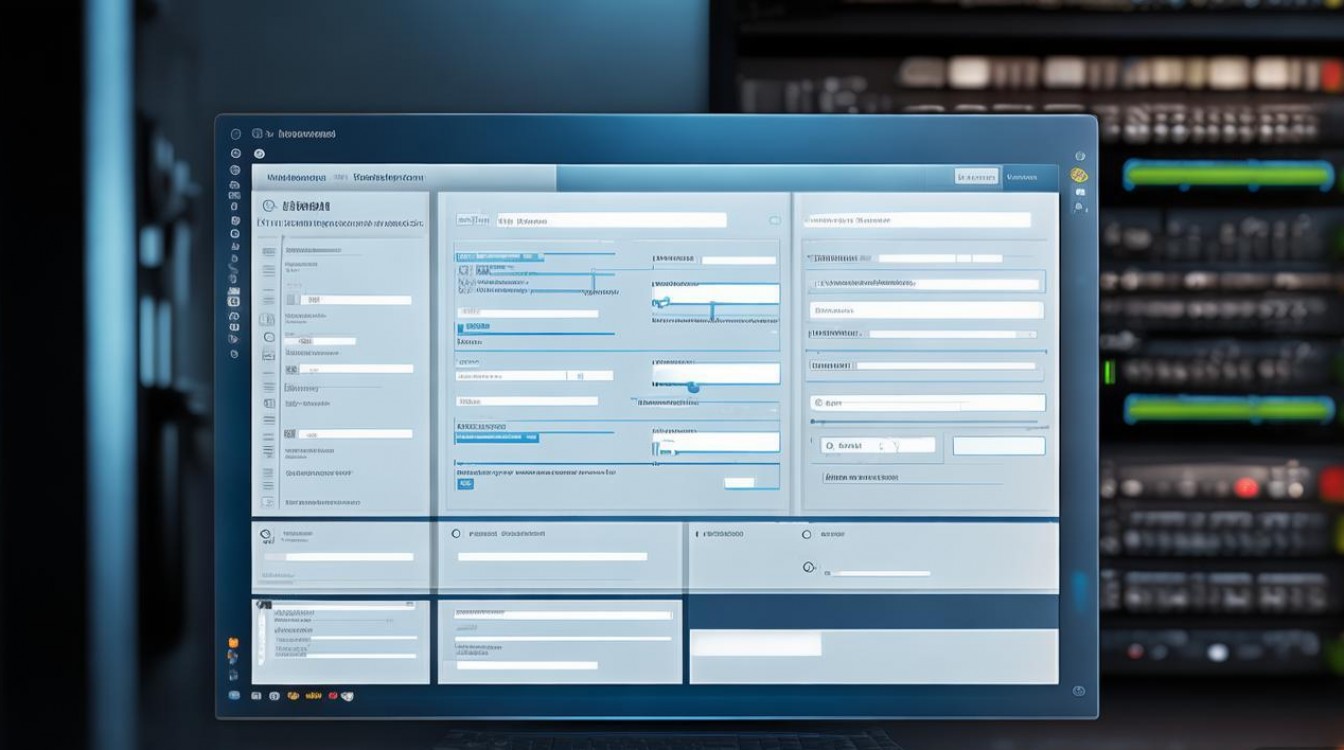Screen dimensions: 1344x750
Task: Click the topmost circle icon in left sidebar
Action: 236,134
